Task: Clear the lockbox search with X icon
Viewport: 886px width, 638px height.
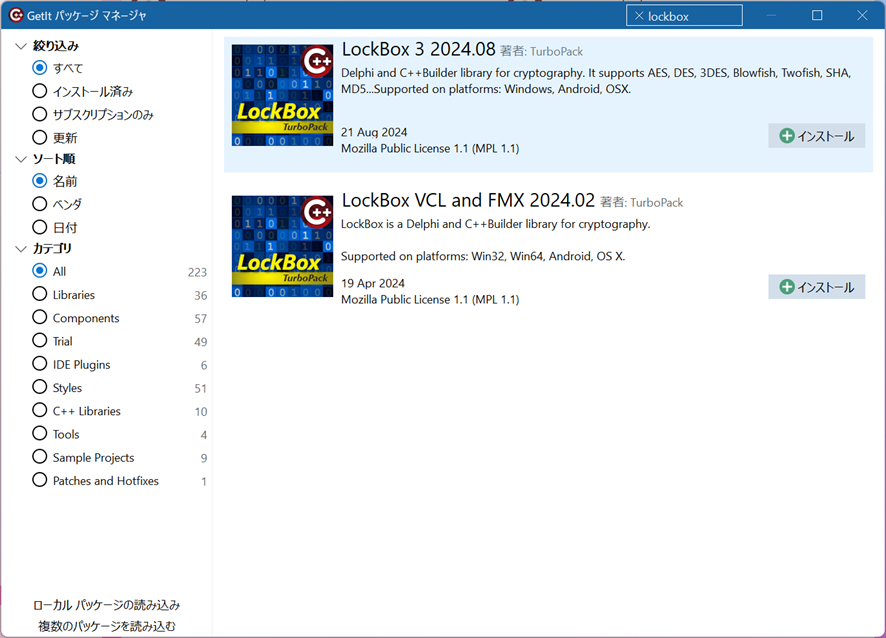Action: pos(639,16)
